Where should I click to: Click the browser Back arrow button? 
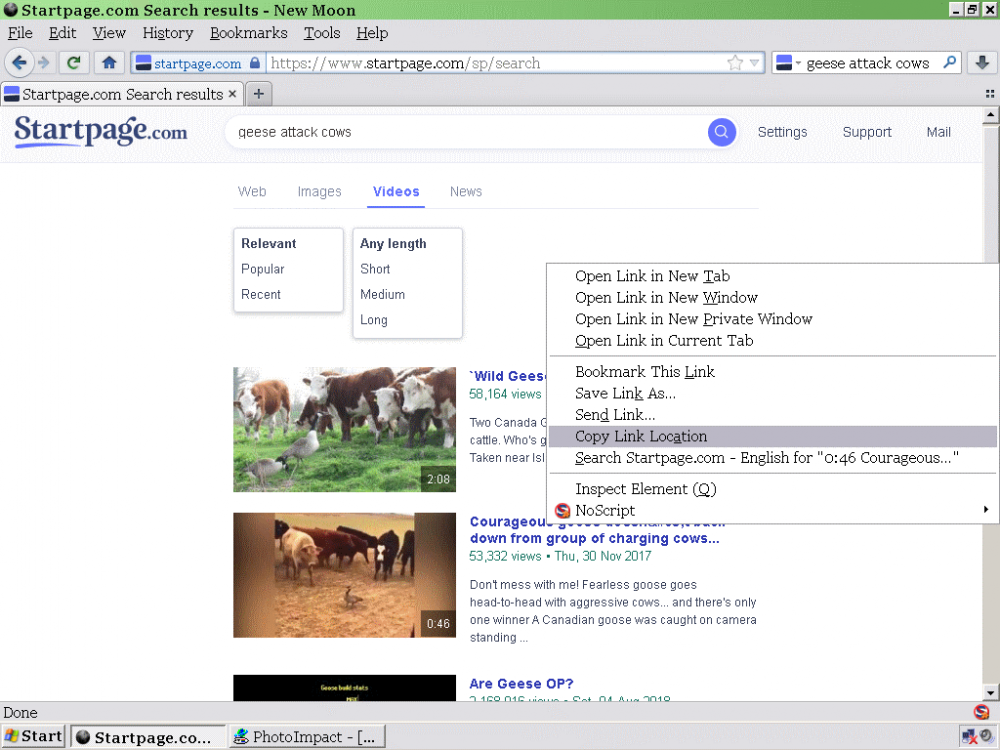(19, 63)
